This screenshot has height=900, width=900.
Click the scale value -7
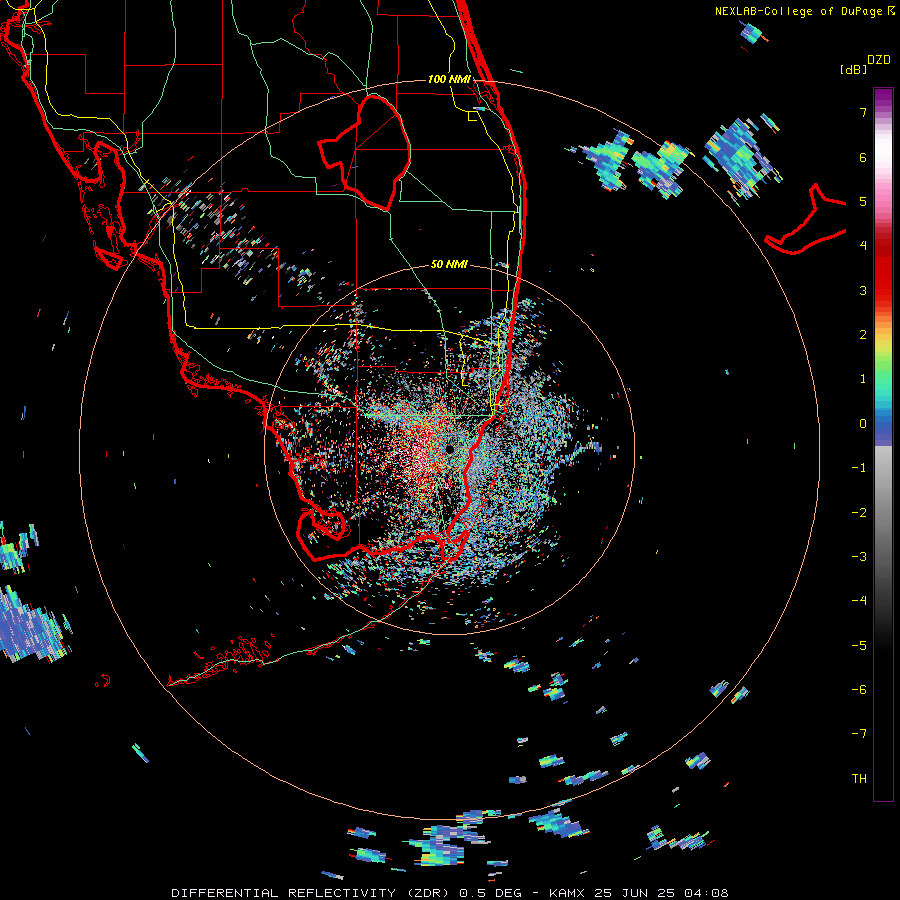(x=859, y=734)
